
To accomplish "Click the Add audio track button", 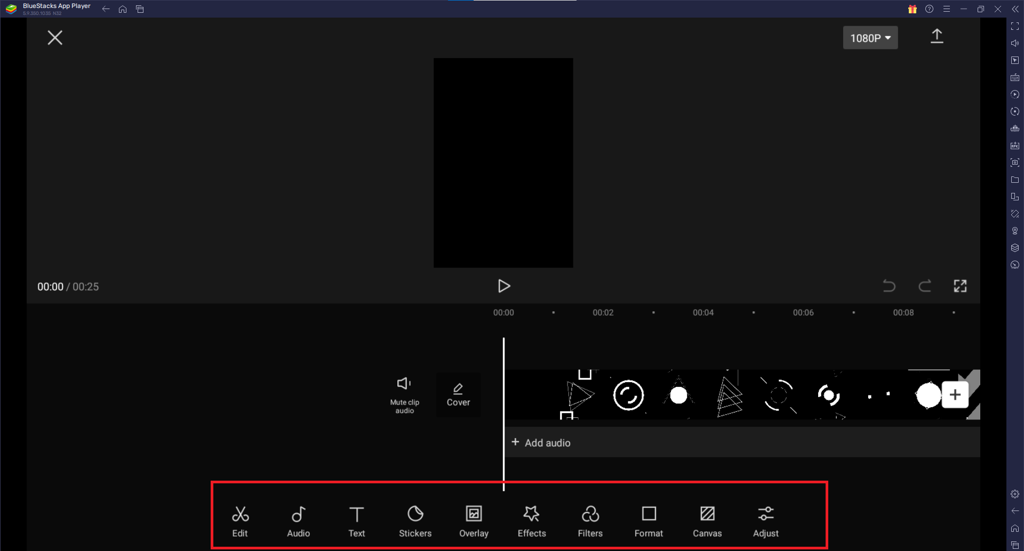I will coord(541,442).
